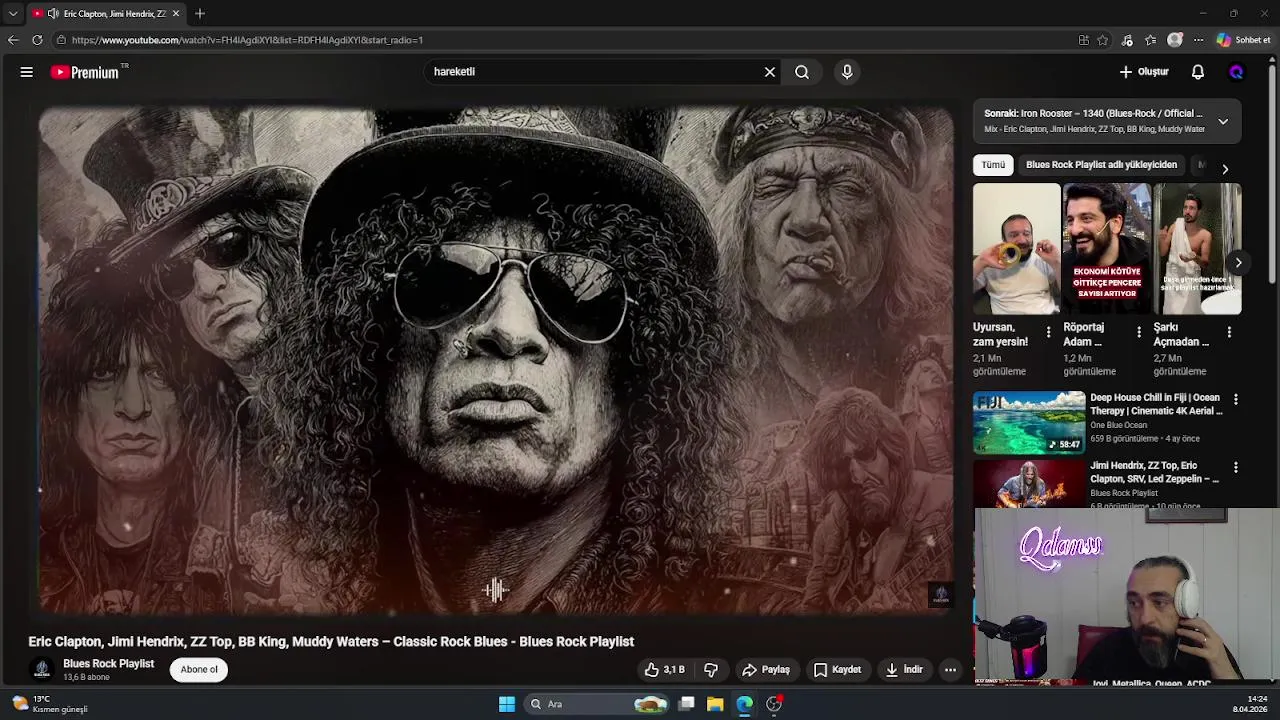
Task: Switch to Edge in the taskbar
Action: point(745,704)
